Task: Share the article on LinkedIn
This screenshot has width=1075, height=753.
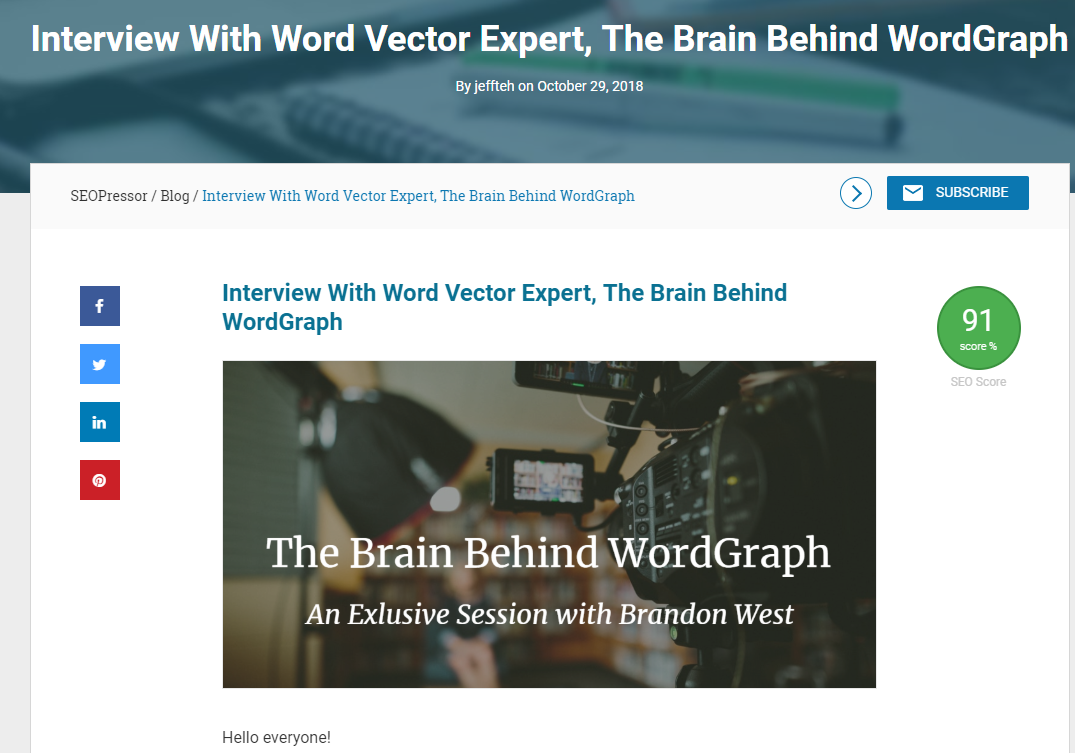Action: point(100,422)
